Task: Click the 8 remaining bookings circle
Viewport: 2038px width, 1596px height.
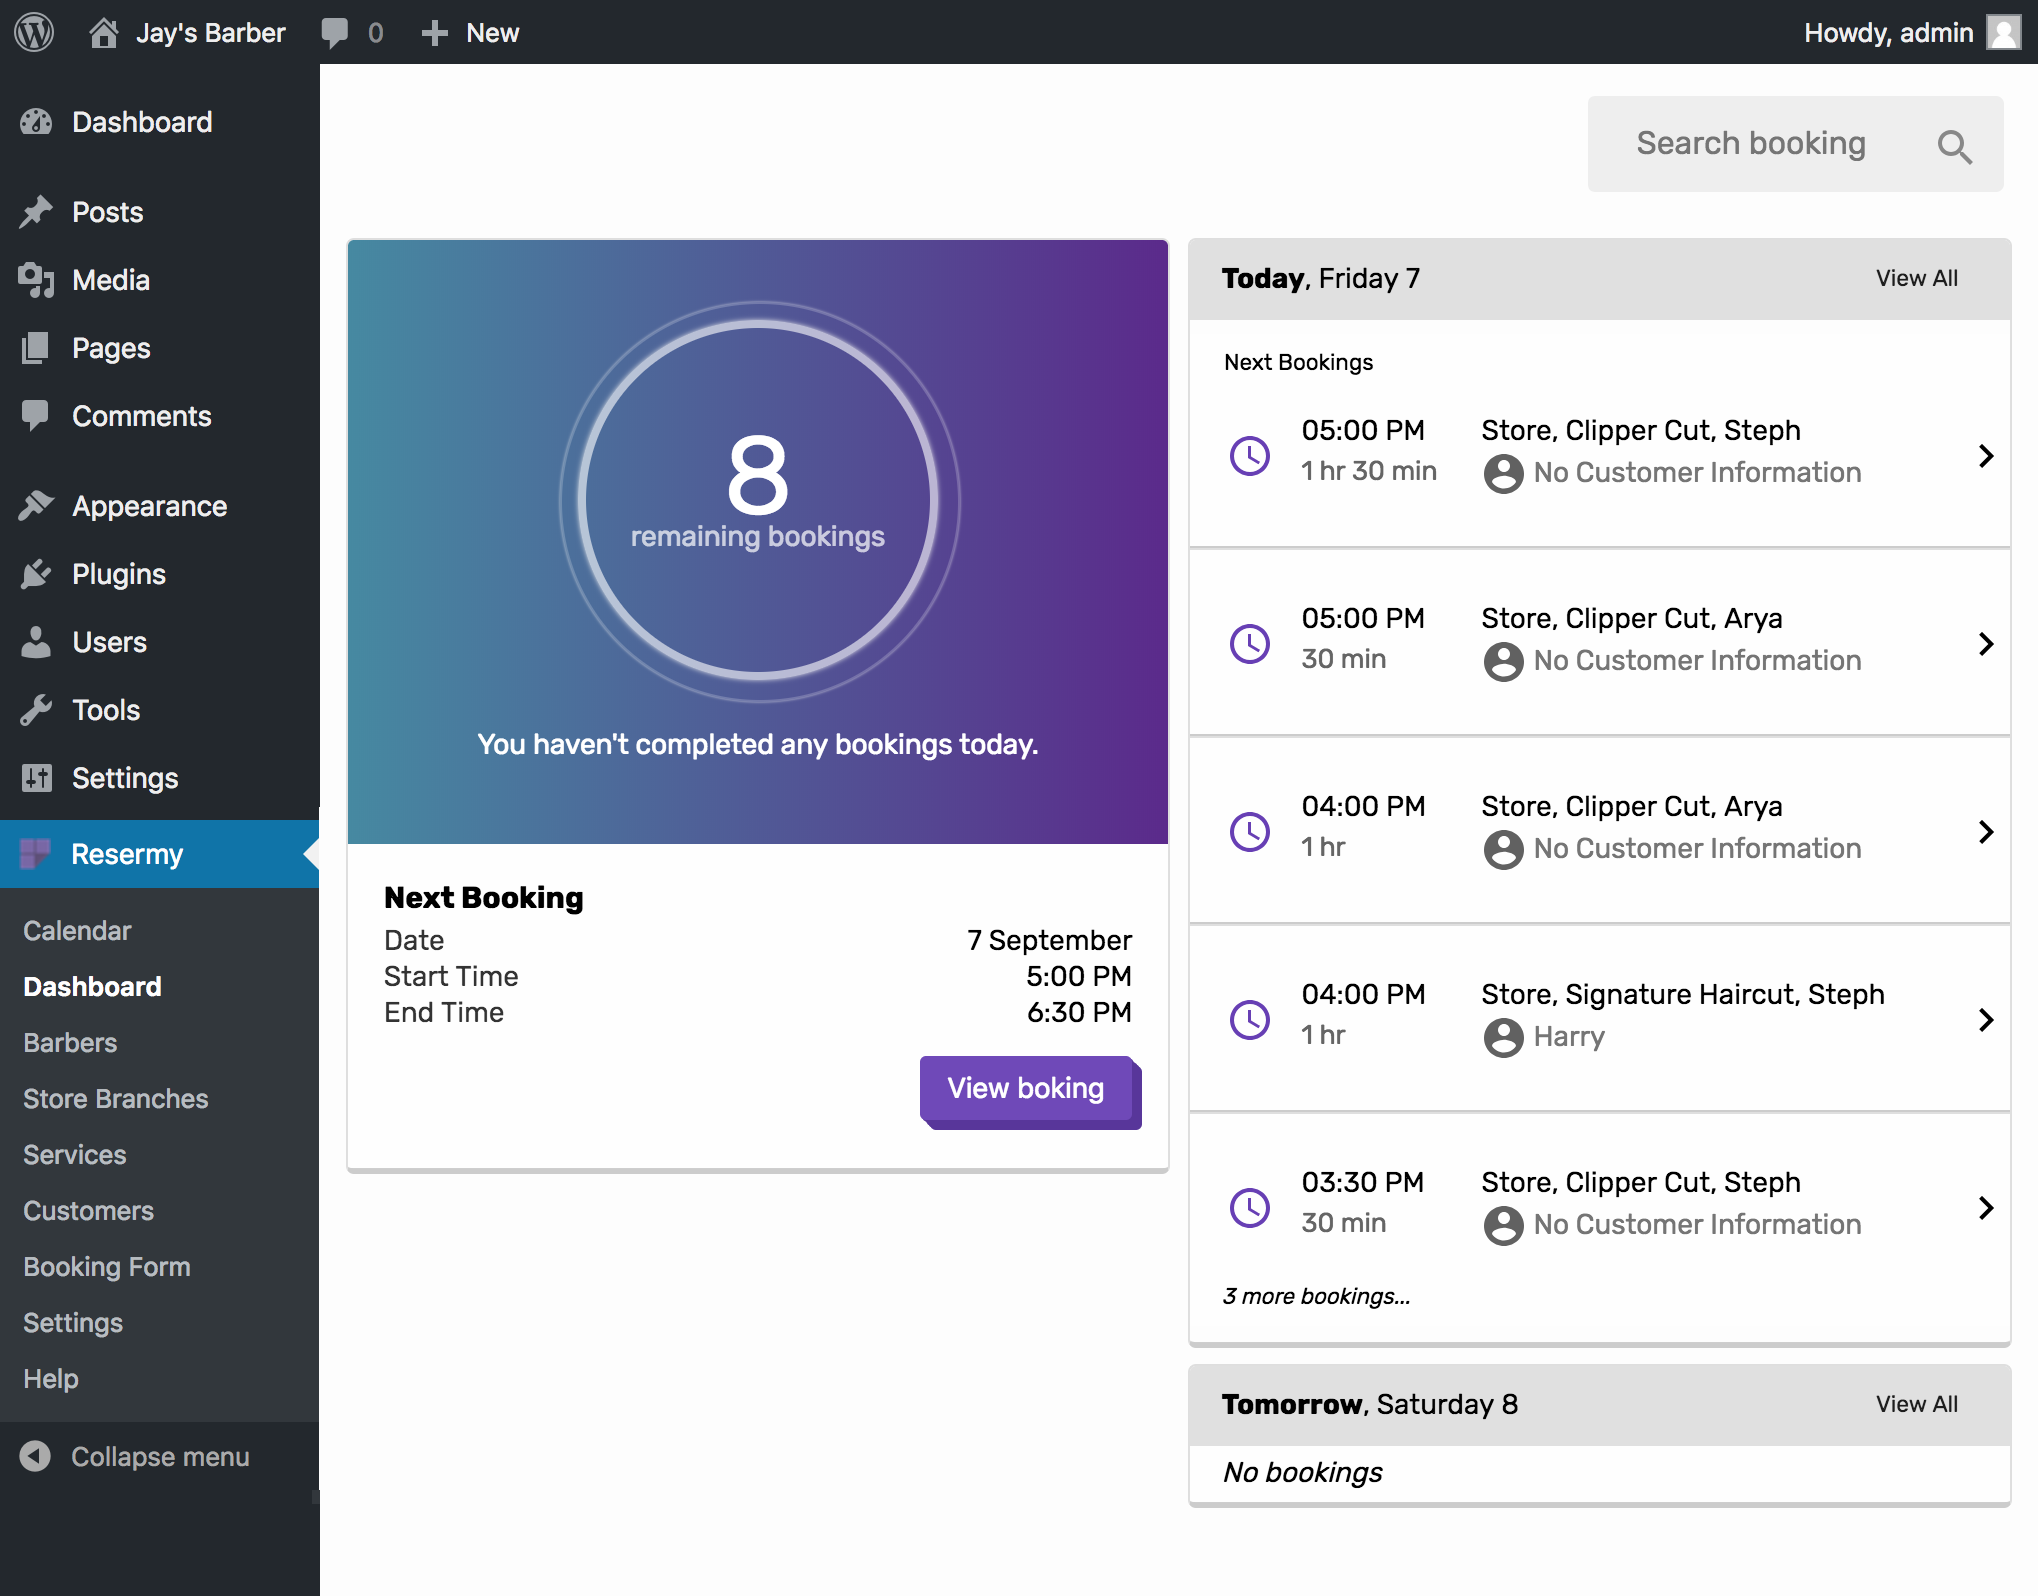Action: (x=758, y=500)
